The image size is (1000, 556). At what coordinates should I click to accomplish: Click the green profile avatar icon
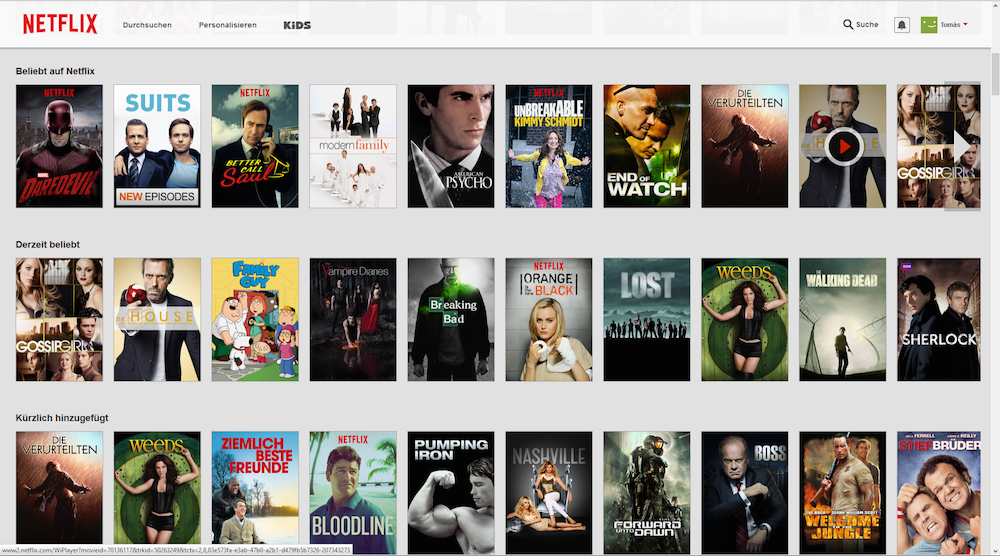click(x=929, y=25)
